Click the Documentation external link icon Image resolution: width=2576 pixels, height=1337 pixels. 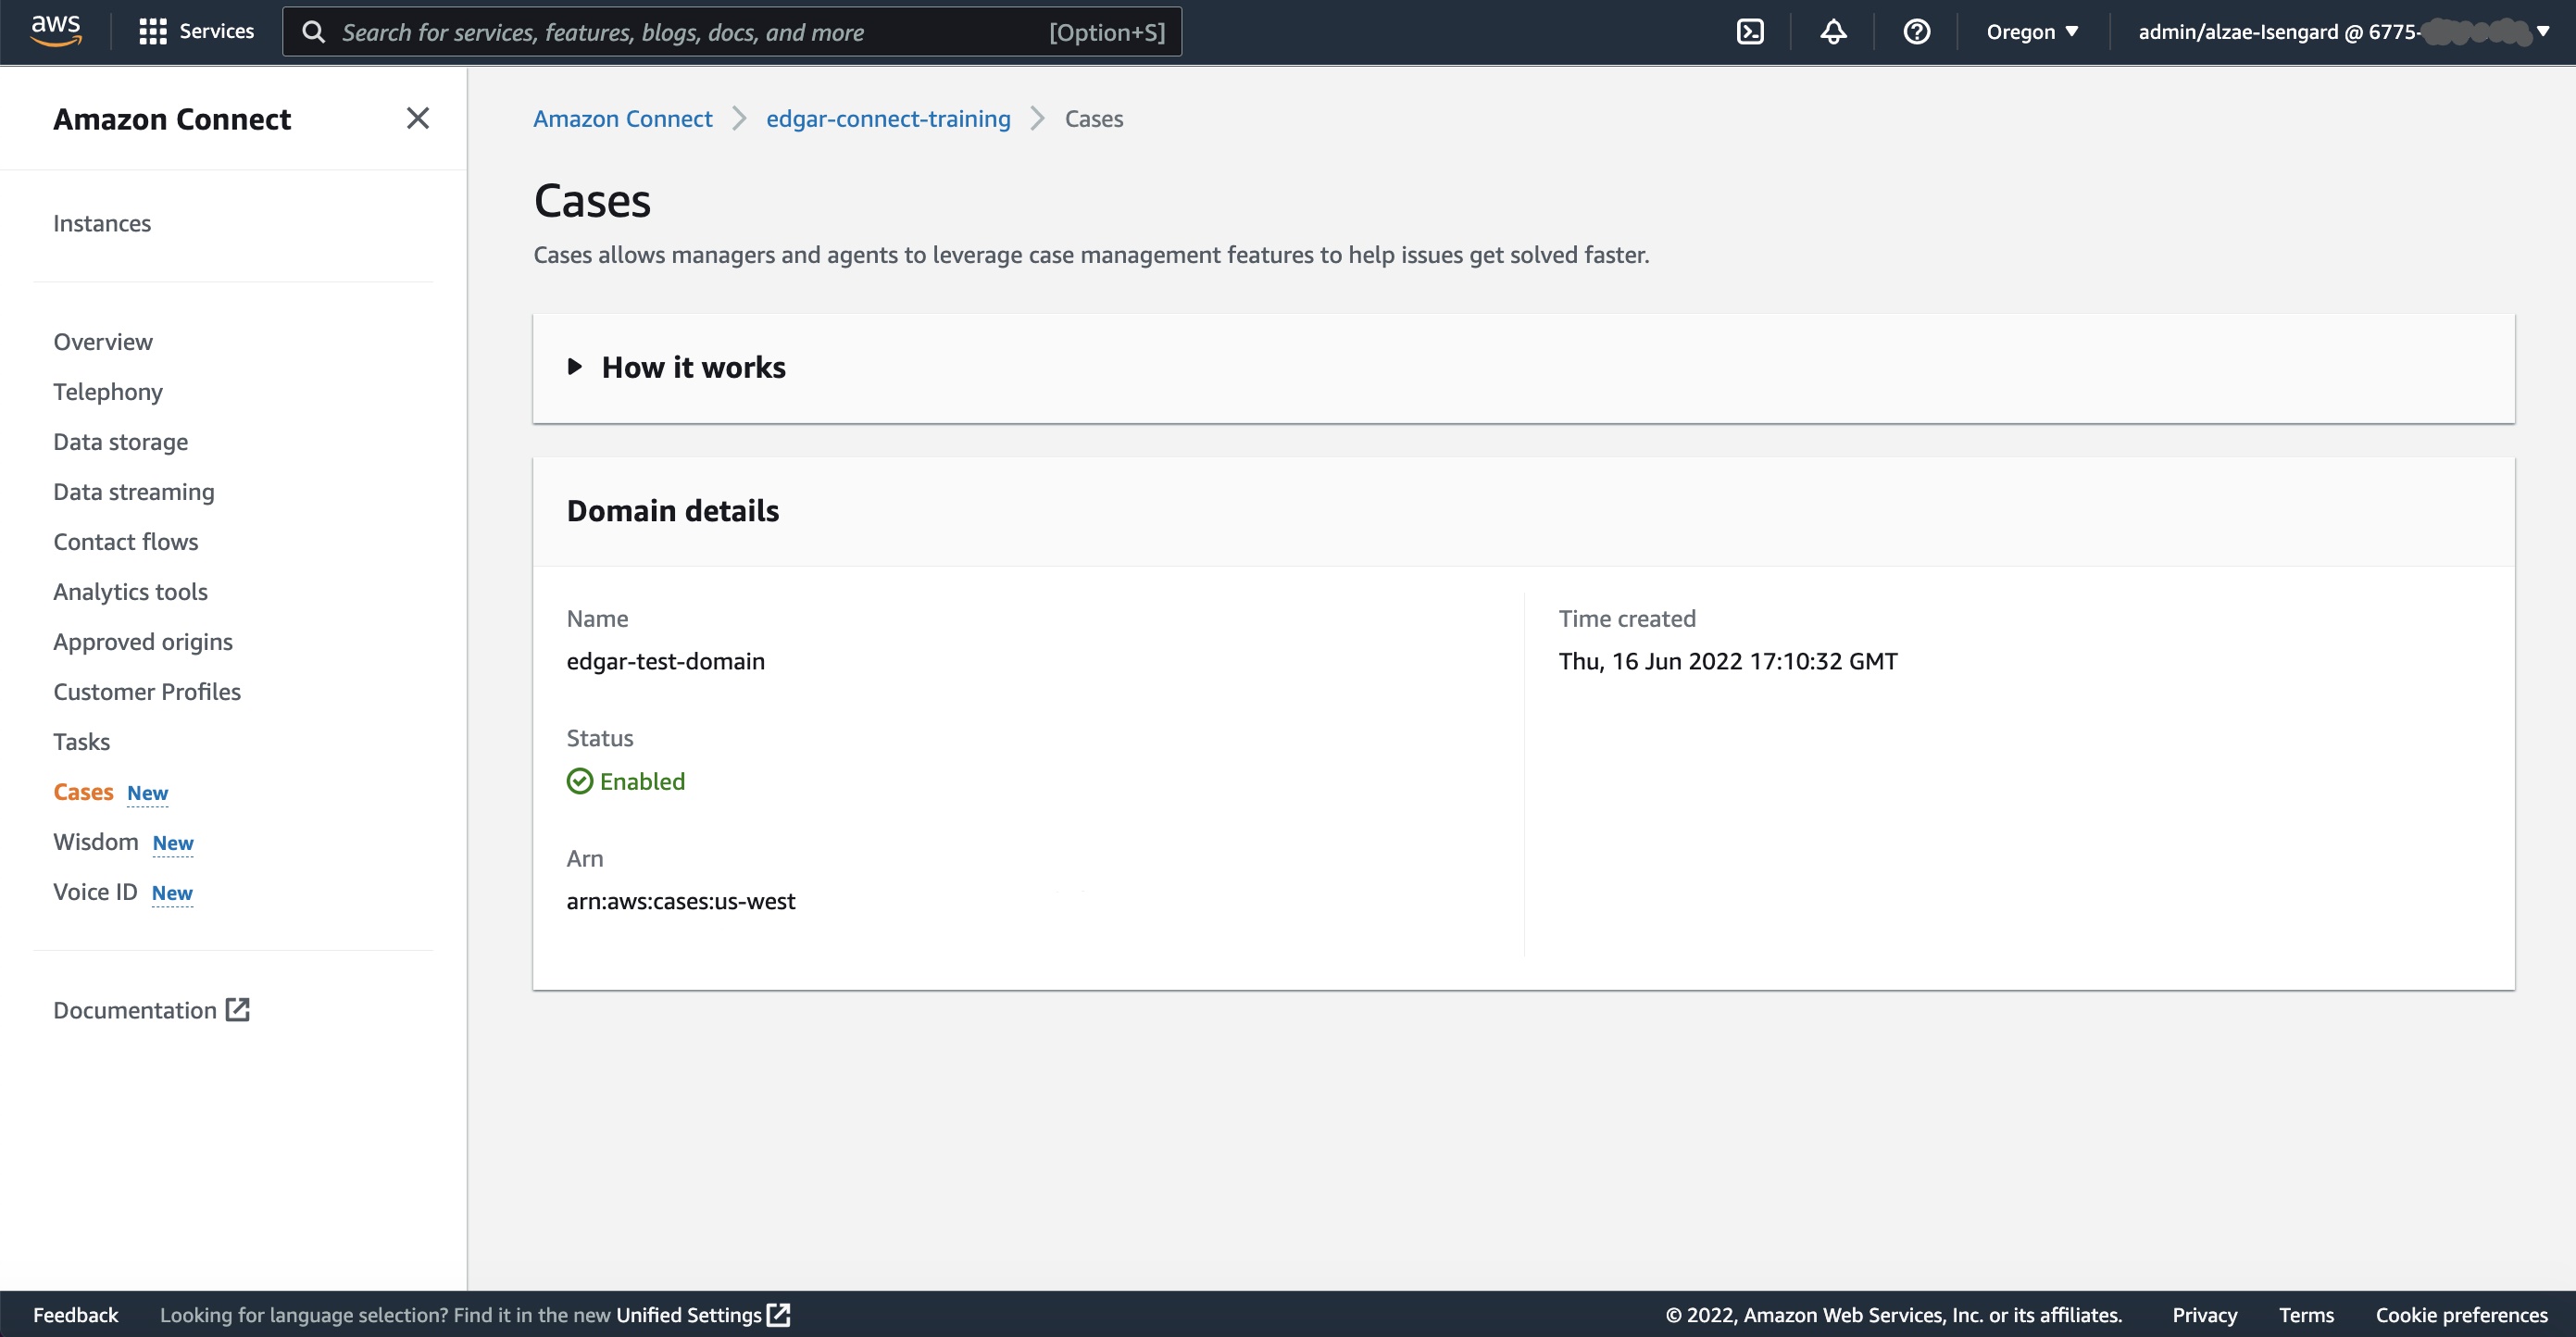(237, 1006)
